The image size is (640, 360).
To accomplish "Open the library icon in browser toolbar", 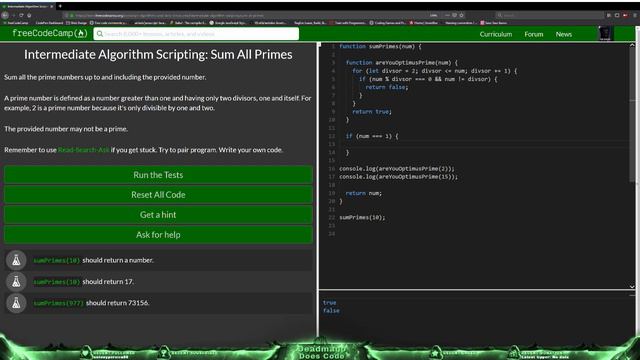I will (x=609, y=15).
